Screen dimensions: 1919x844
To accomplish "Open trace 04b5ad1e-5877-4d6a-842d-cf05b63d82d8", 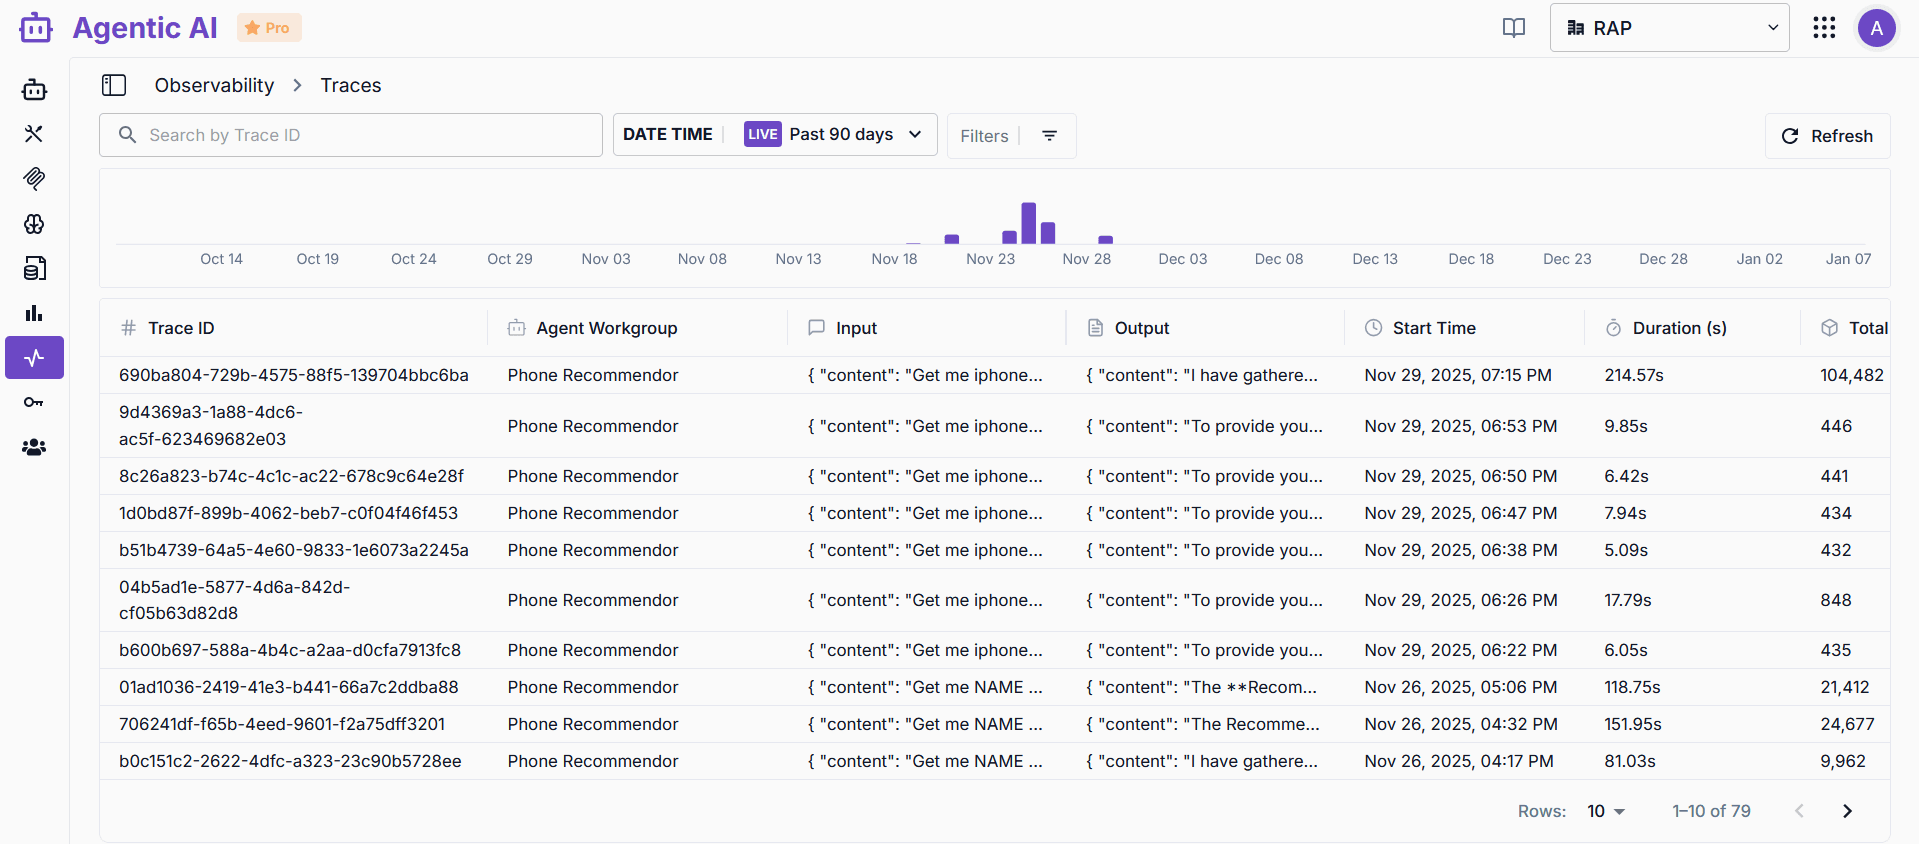I will (x=234, y=600).
